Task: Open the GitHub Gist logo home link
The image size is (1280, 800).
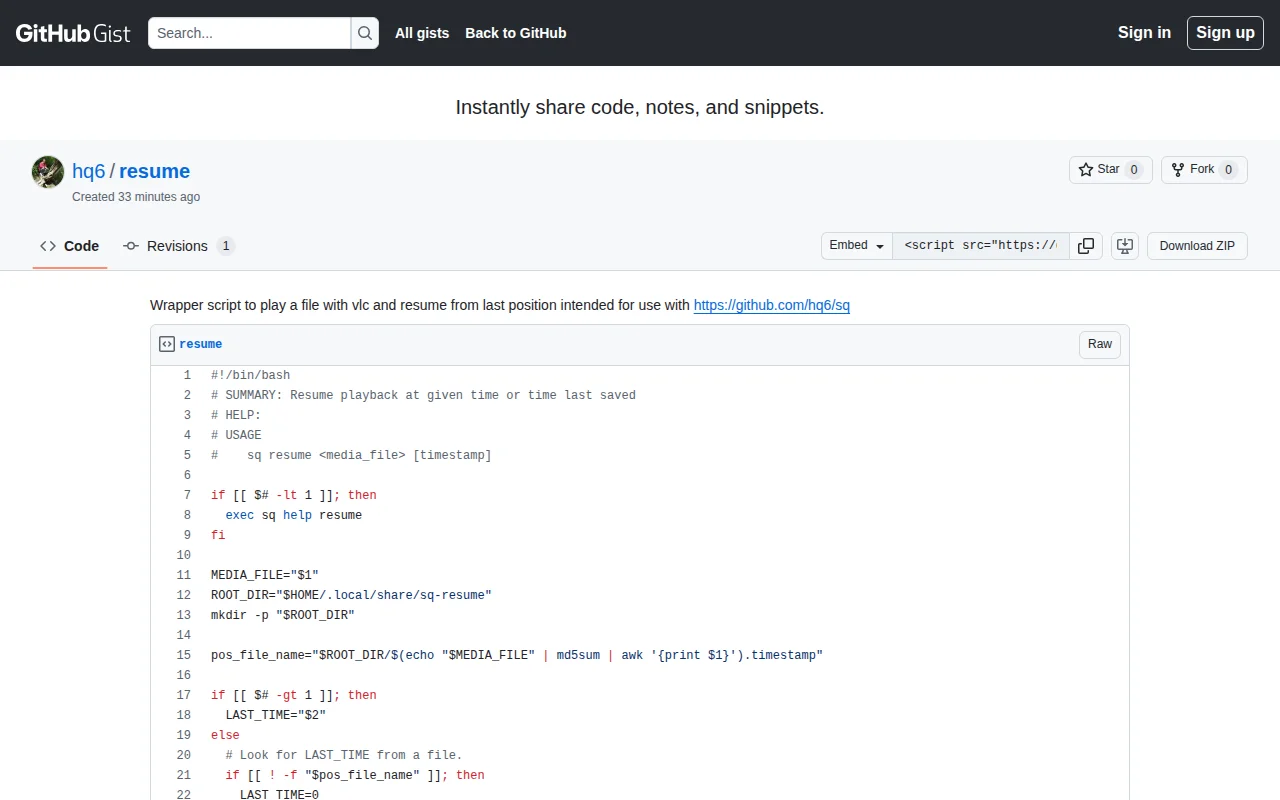Action: [x=73, y=33]
